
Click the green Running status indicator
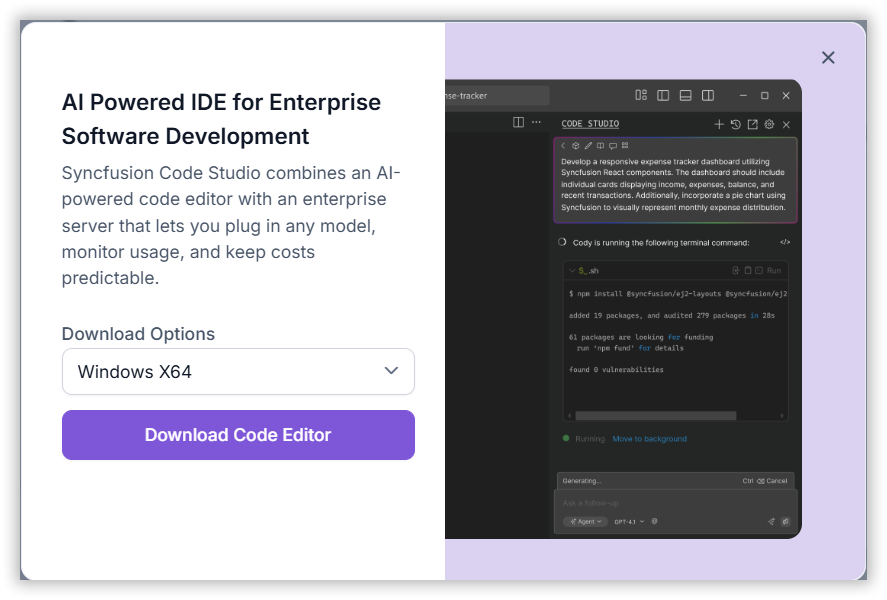click(x=565, y=438)
